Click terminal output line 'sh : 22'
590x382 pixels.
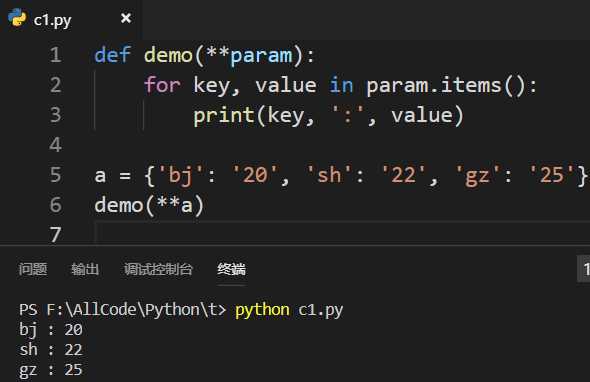click(51, 350)
